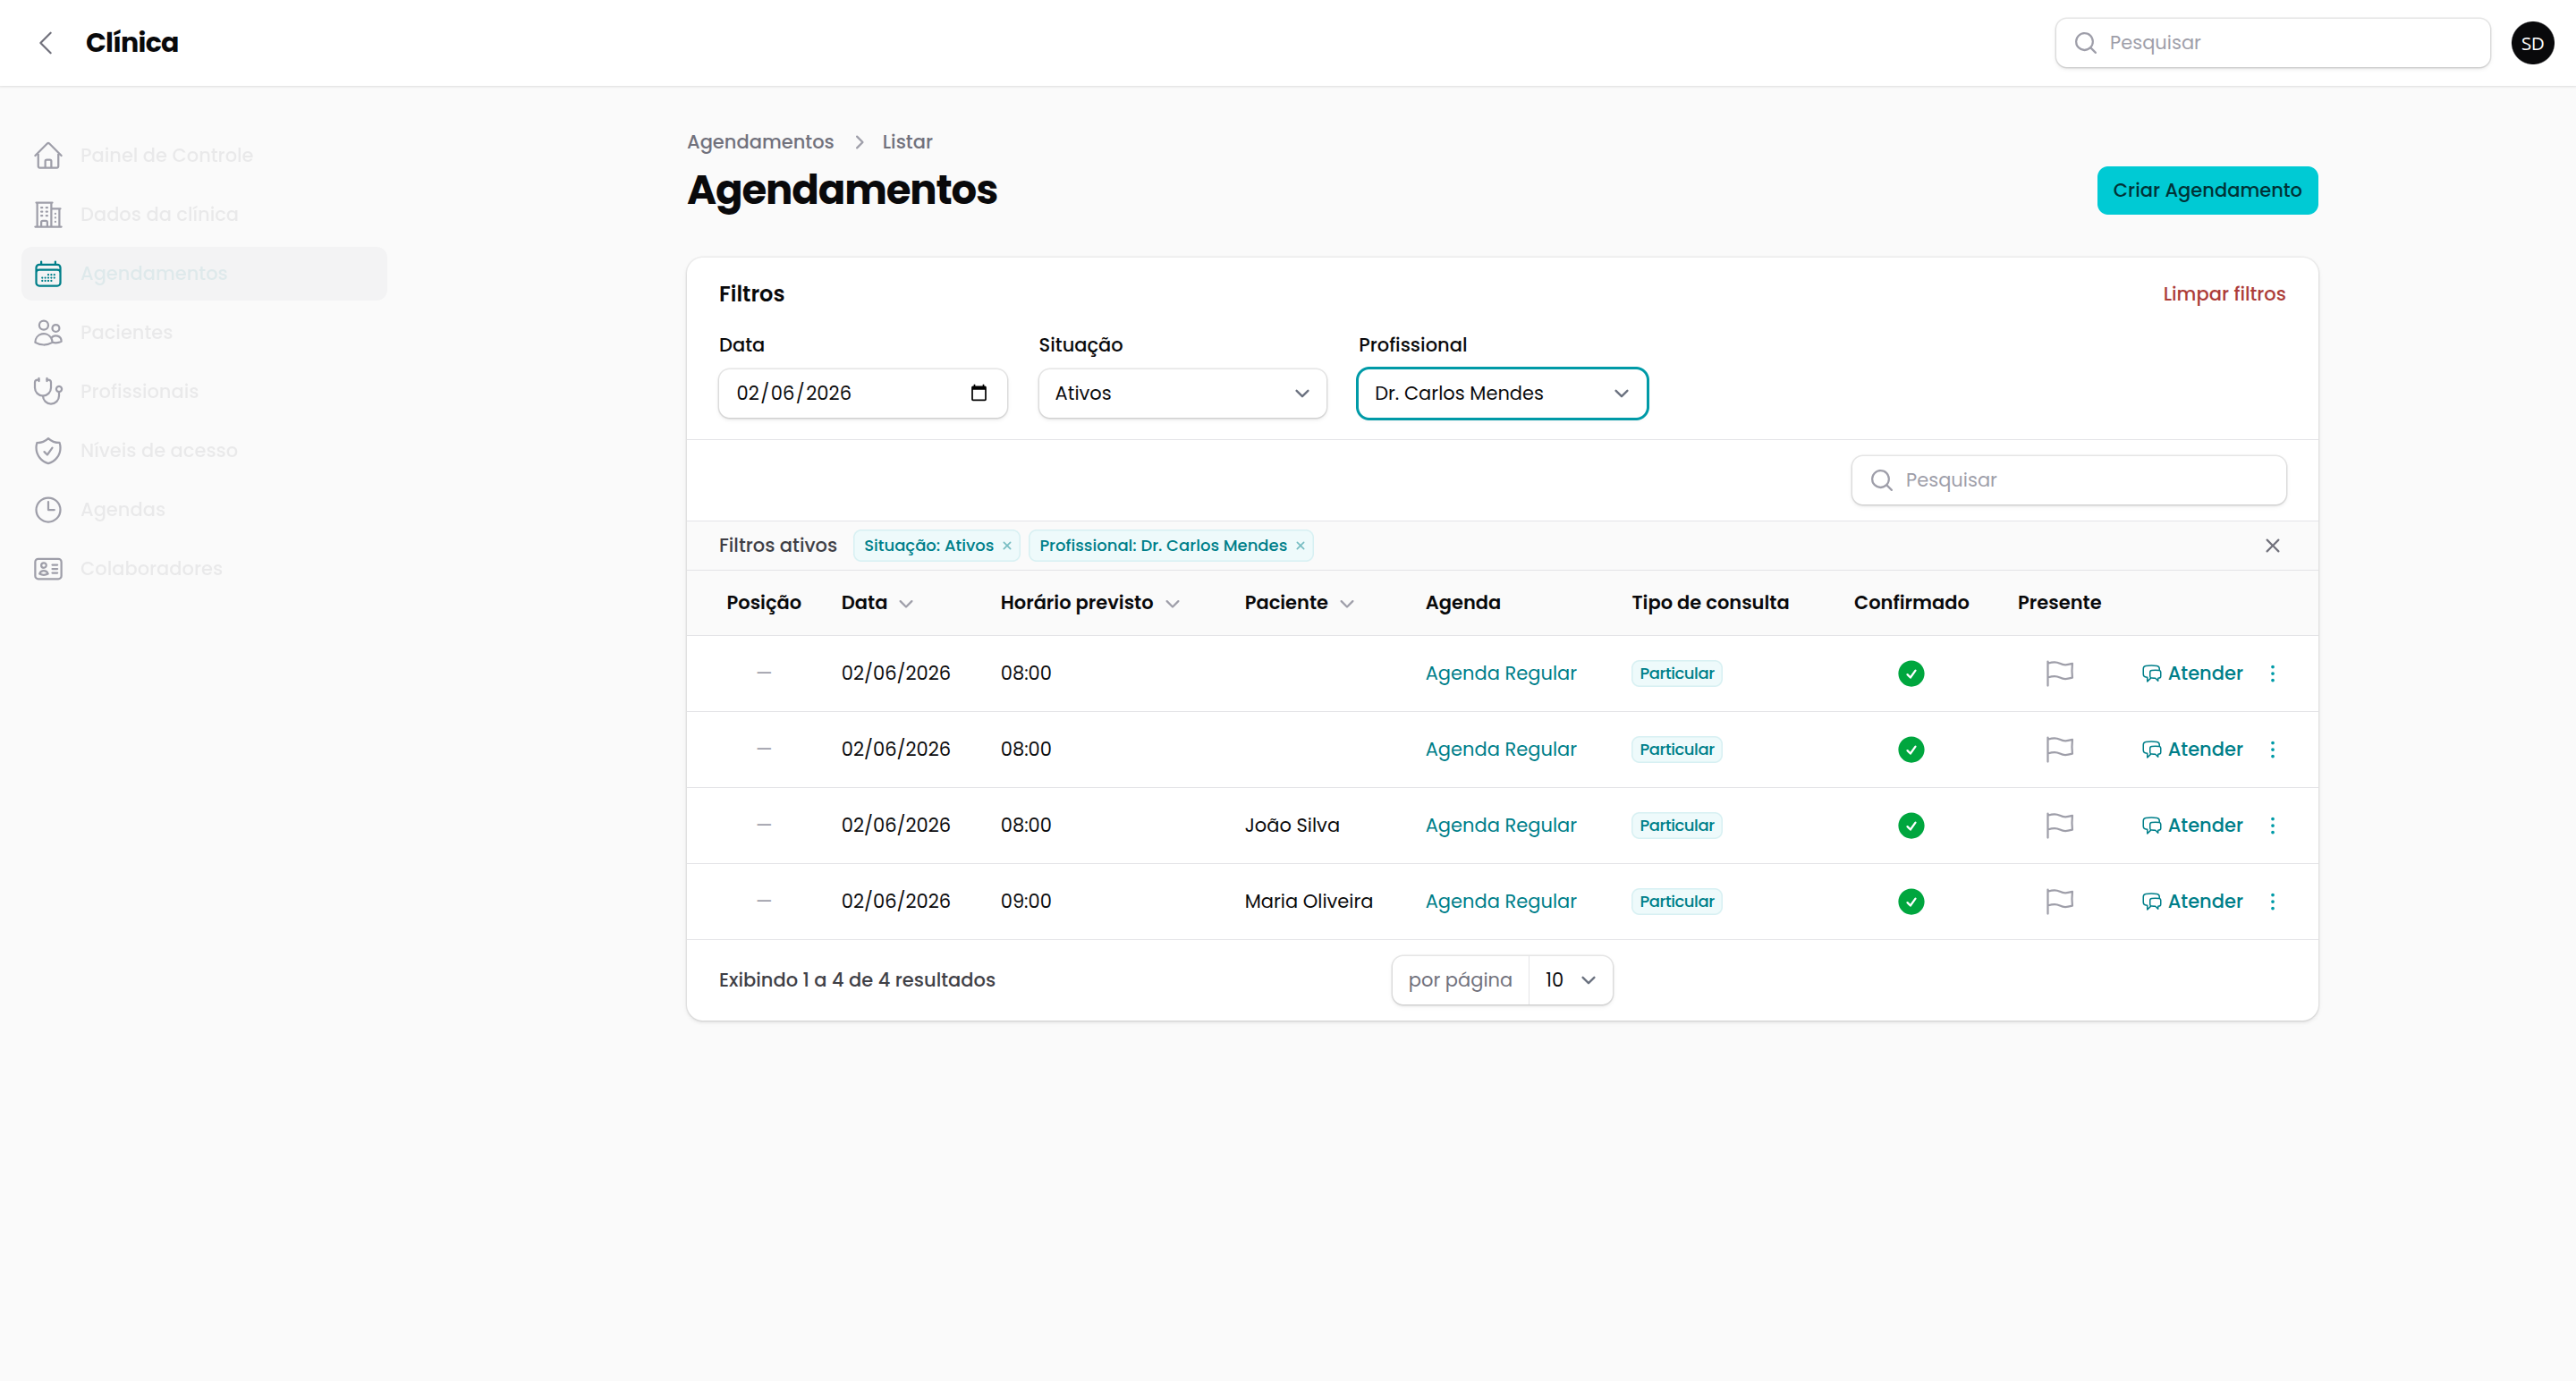2576x1381 pixels.
Task: Click the Limpar filtros link
Action: tap(2223, 294)
